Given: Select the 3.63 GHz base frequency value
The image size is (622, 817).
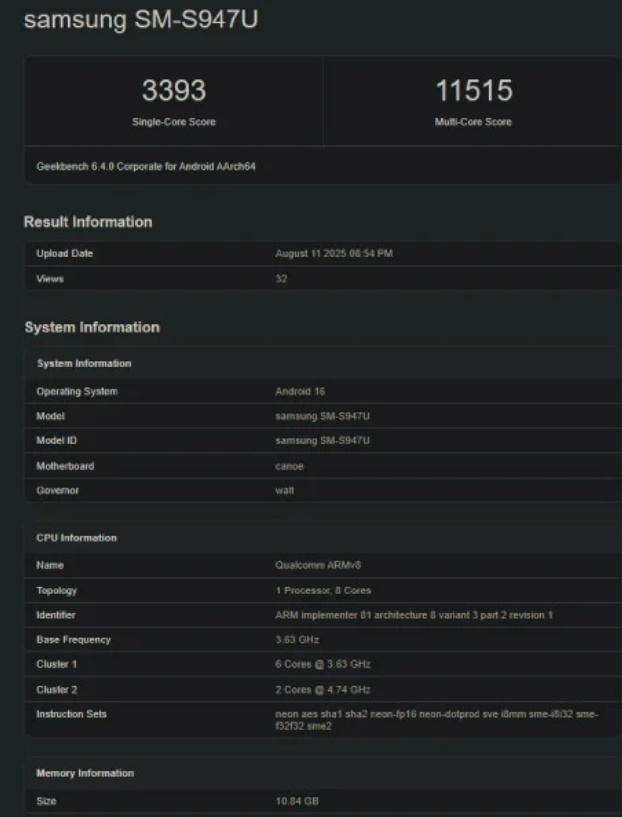Looking at the screenshot, I should pyautogui.click(x=297, y=640).
